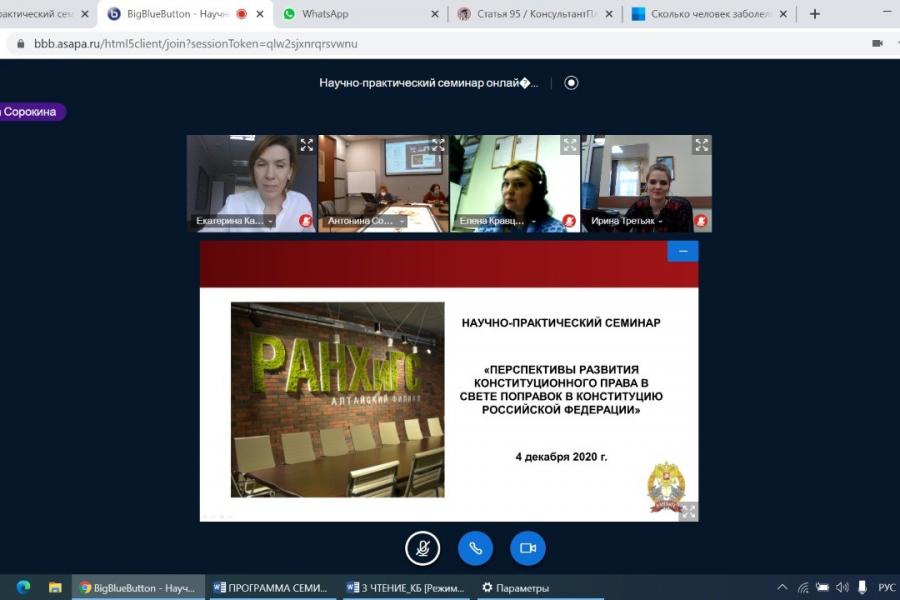This screenshot has width=900, height=600.
Task: Click the battery icon in system tray
Action: [823, 587]
